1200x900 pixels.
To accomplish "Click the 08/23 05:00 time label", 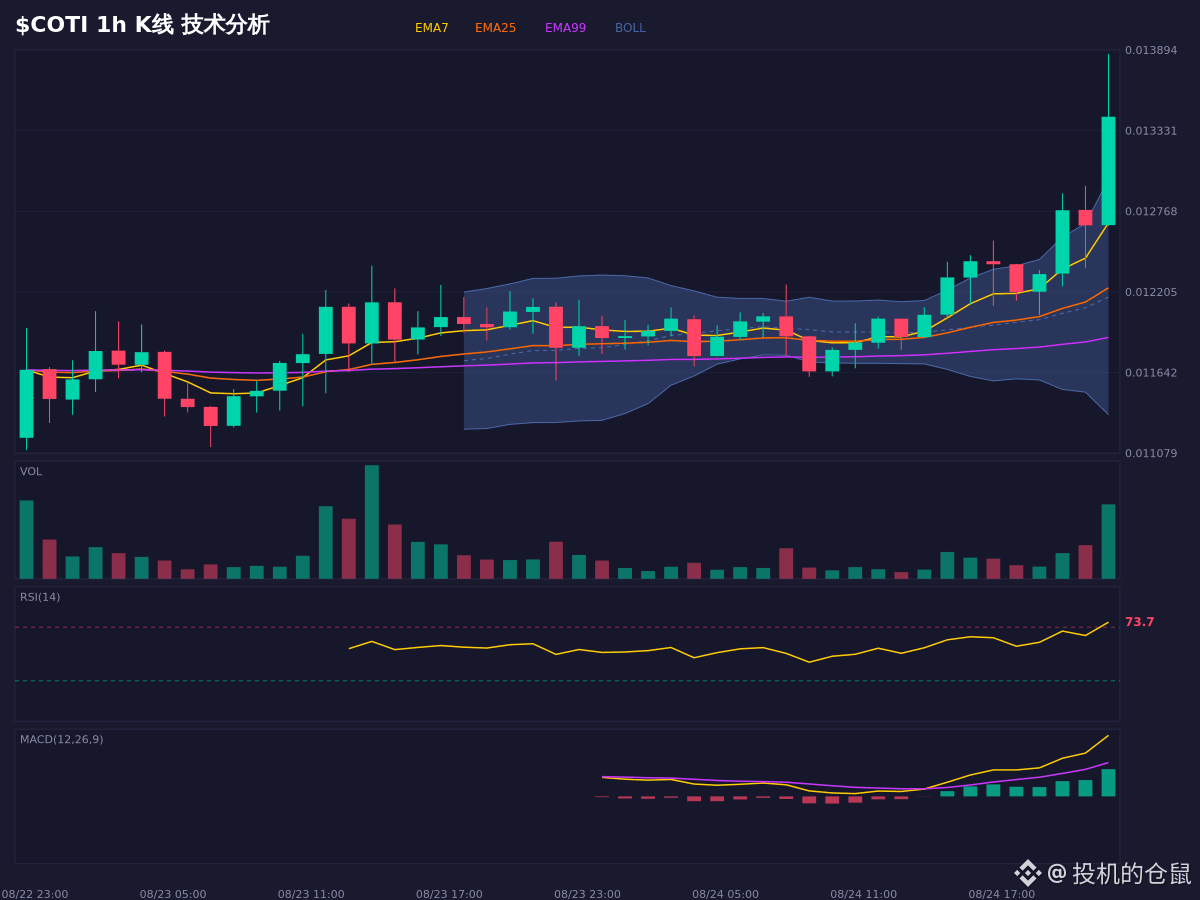I will coord(173,894).
